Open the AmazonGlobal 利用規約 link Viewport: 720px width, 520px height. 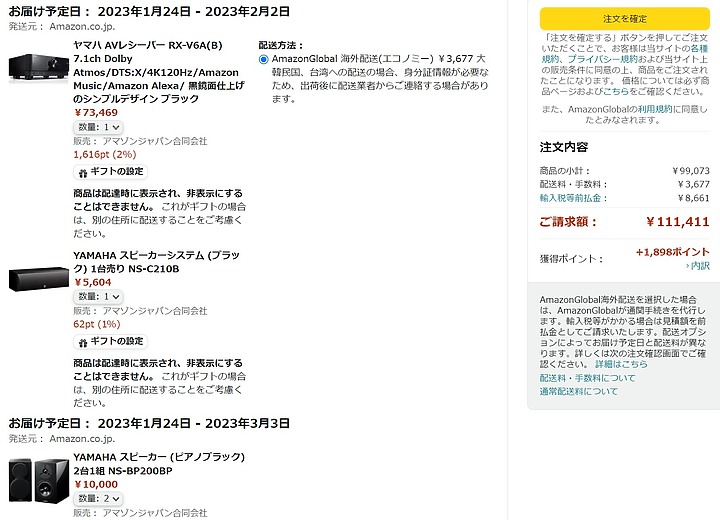point(654,109)
